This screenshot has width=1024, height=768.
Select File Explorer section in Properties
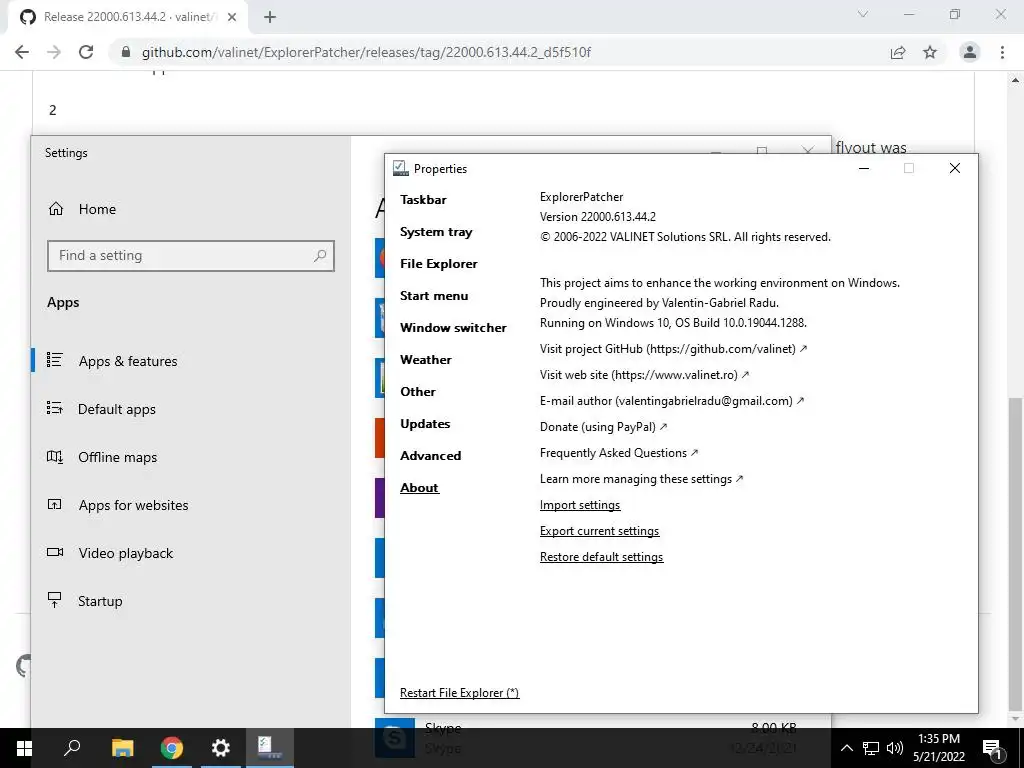pyautogui.click(x=438, y=264)
